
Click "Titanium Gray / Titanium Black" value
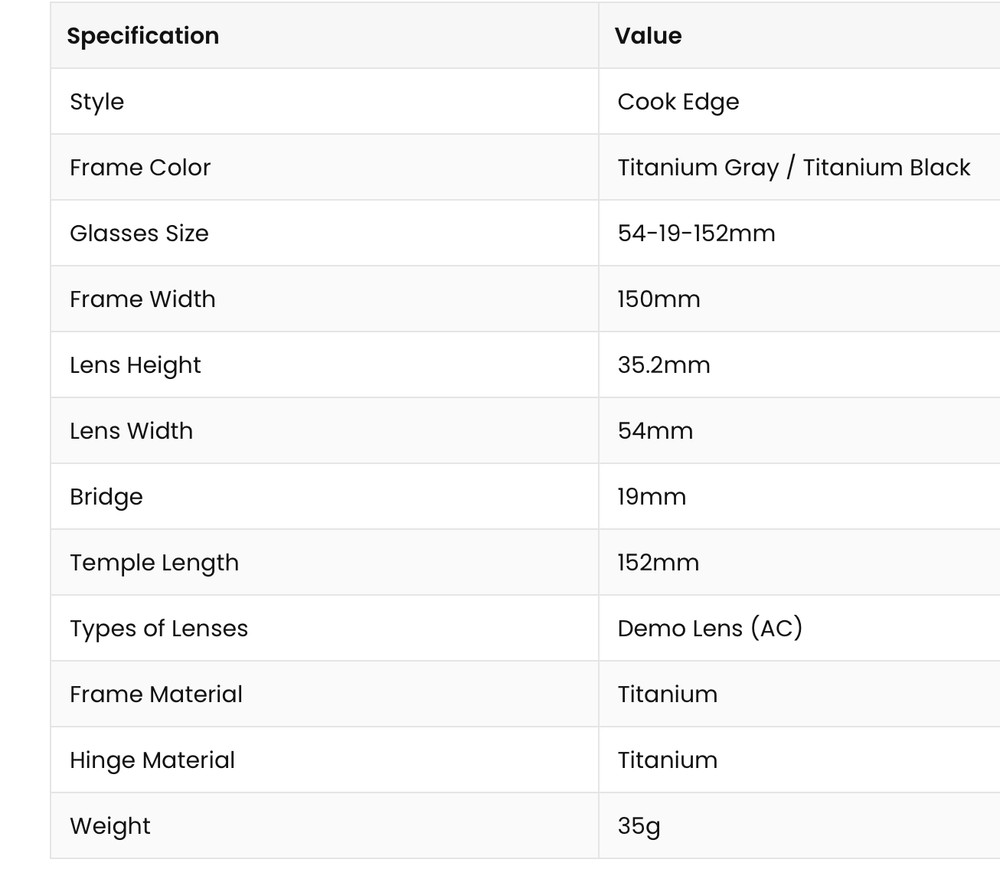[x=793, y=168]
